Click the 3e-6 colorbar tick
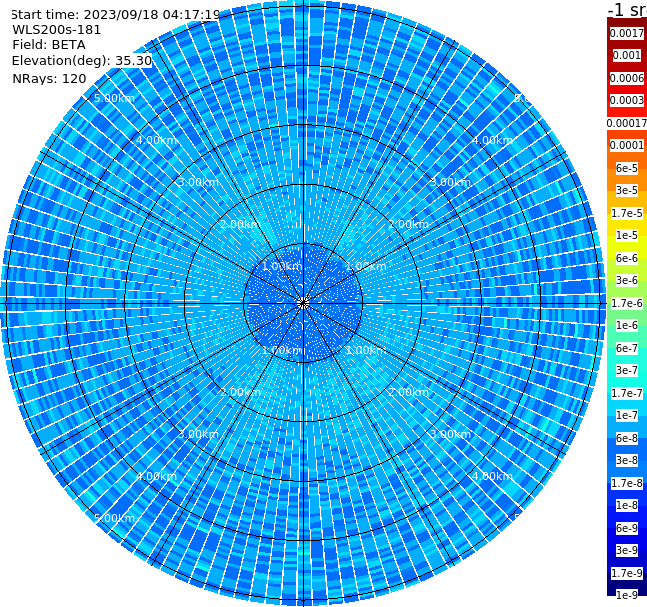The image size is (647, 607). click(x=627, y=280)
